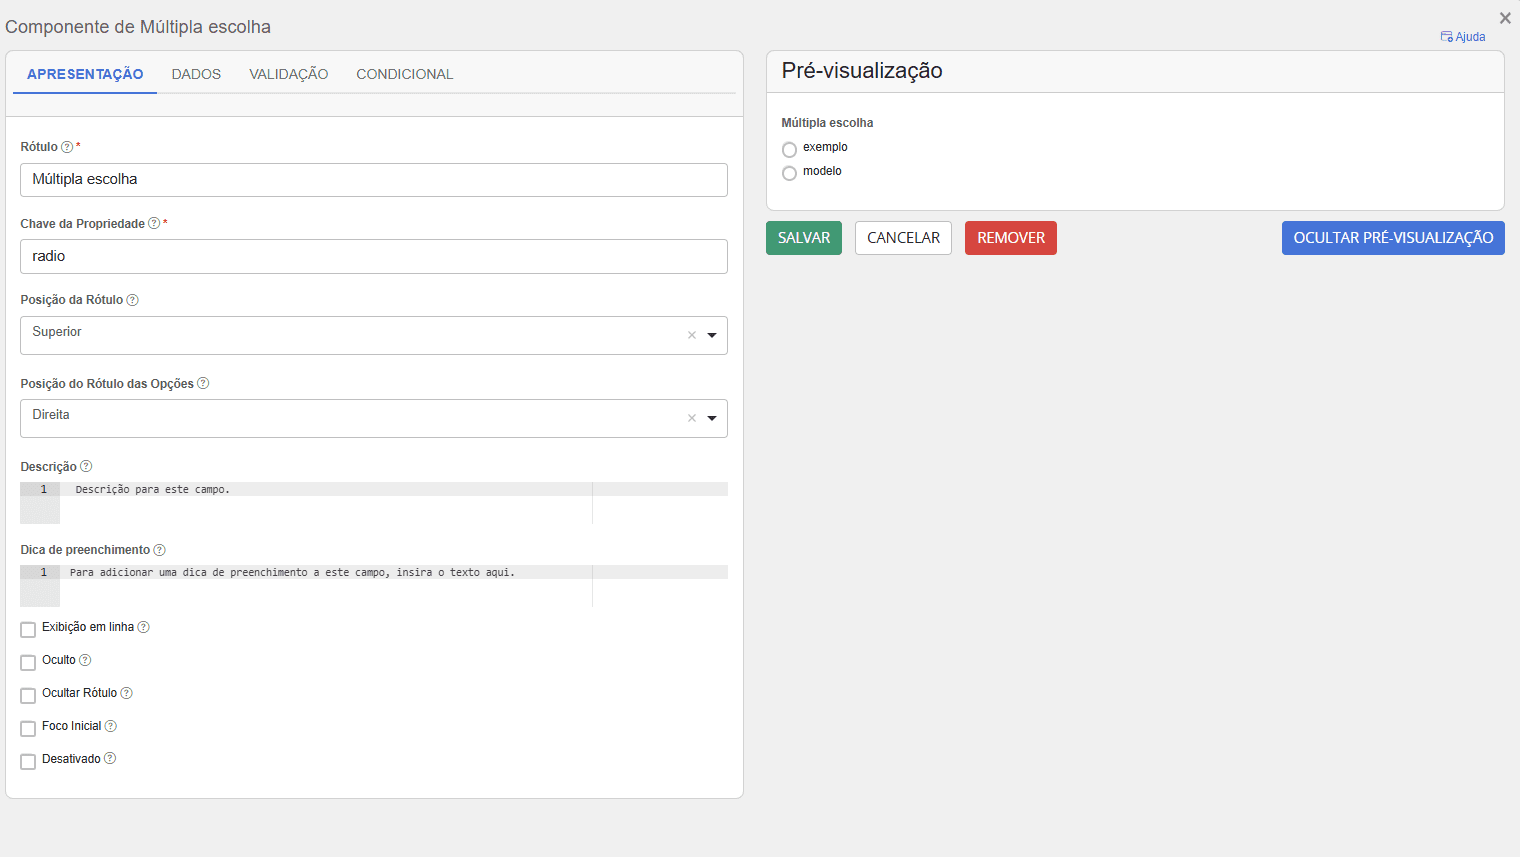Click help icon beside Dica de preenchimento

pos(159,550)
